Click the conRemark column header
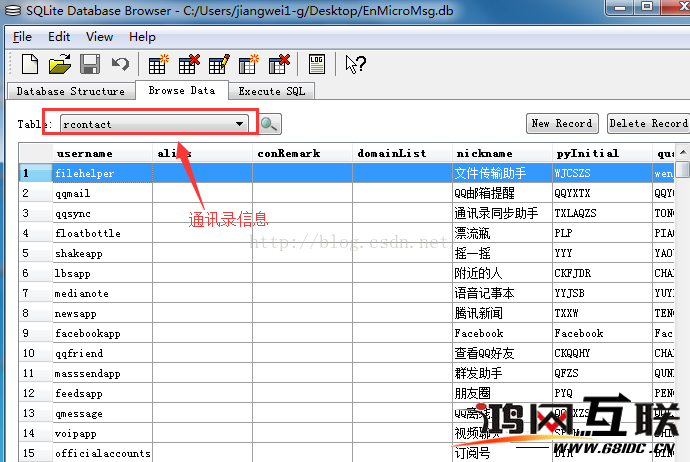 pos(302,154)
